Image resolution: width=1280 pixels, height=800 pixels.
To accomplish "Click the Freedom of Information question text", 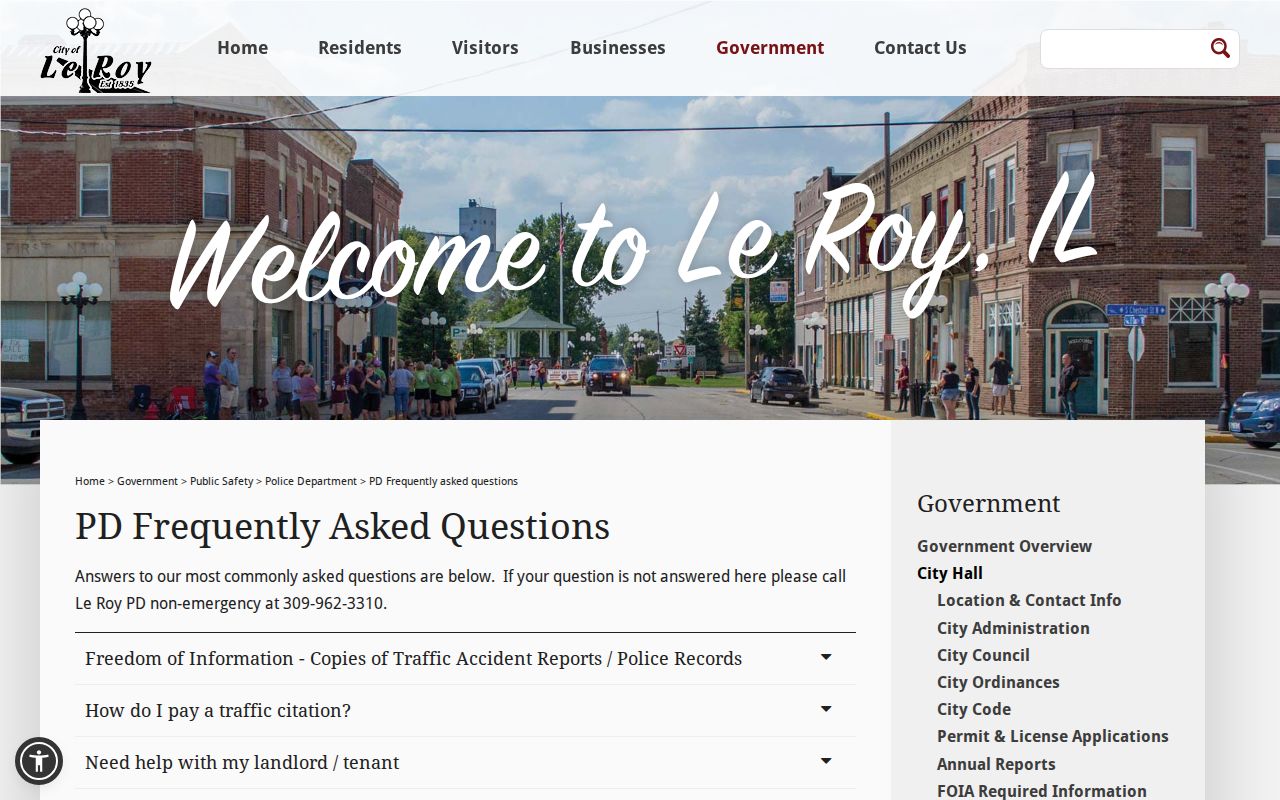I will click(x=413, y=659).
